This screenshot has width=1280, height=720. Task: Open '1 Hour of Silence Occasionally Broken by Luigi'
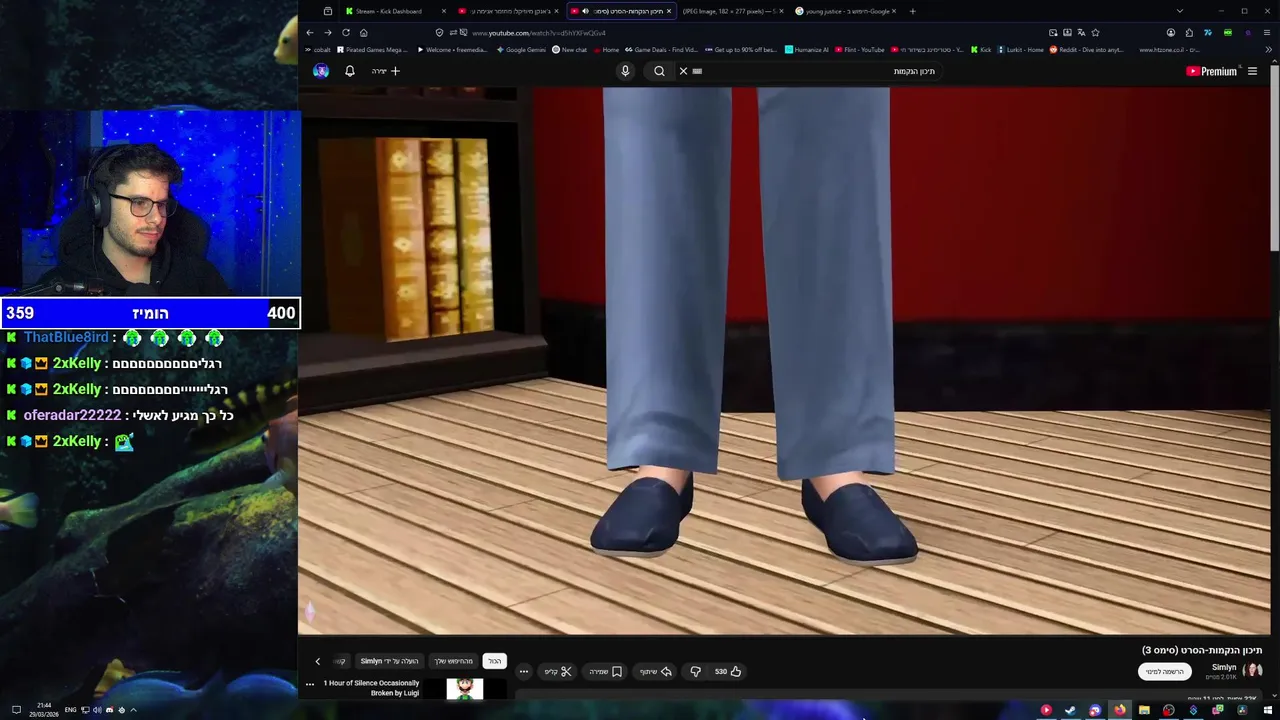coord(371,688)
